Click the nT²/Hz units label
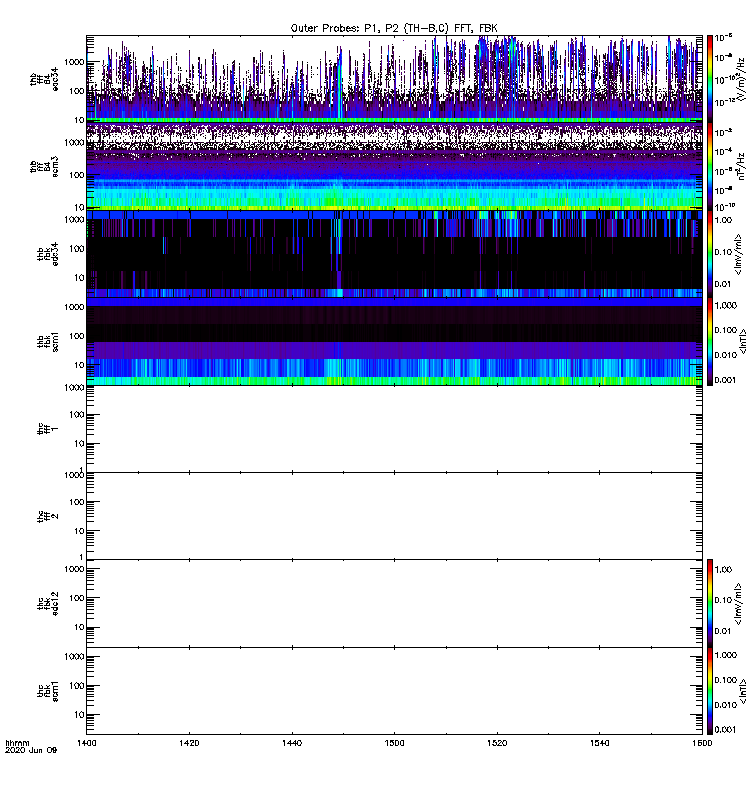 click(x=741, y=166)
